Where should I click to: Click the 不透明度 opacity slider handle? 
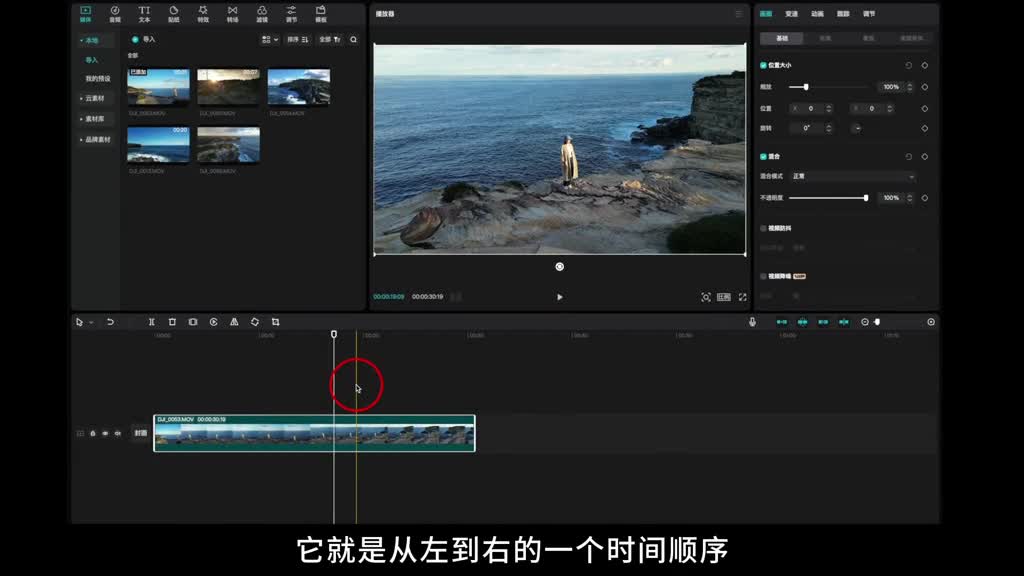click(x=865, y=198)
